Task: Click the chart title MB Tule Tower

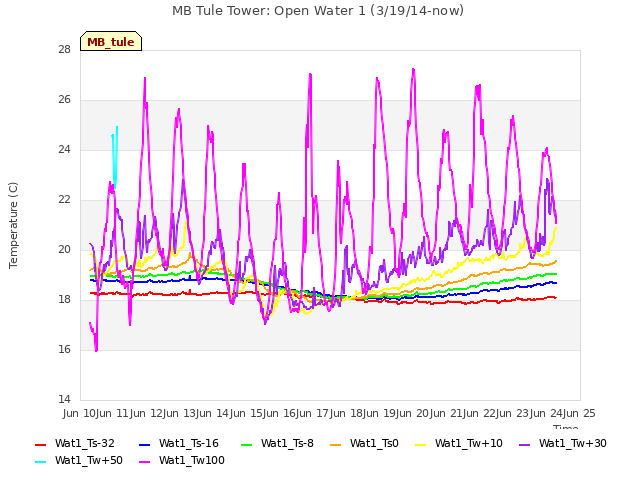Action: click(318, 11)
